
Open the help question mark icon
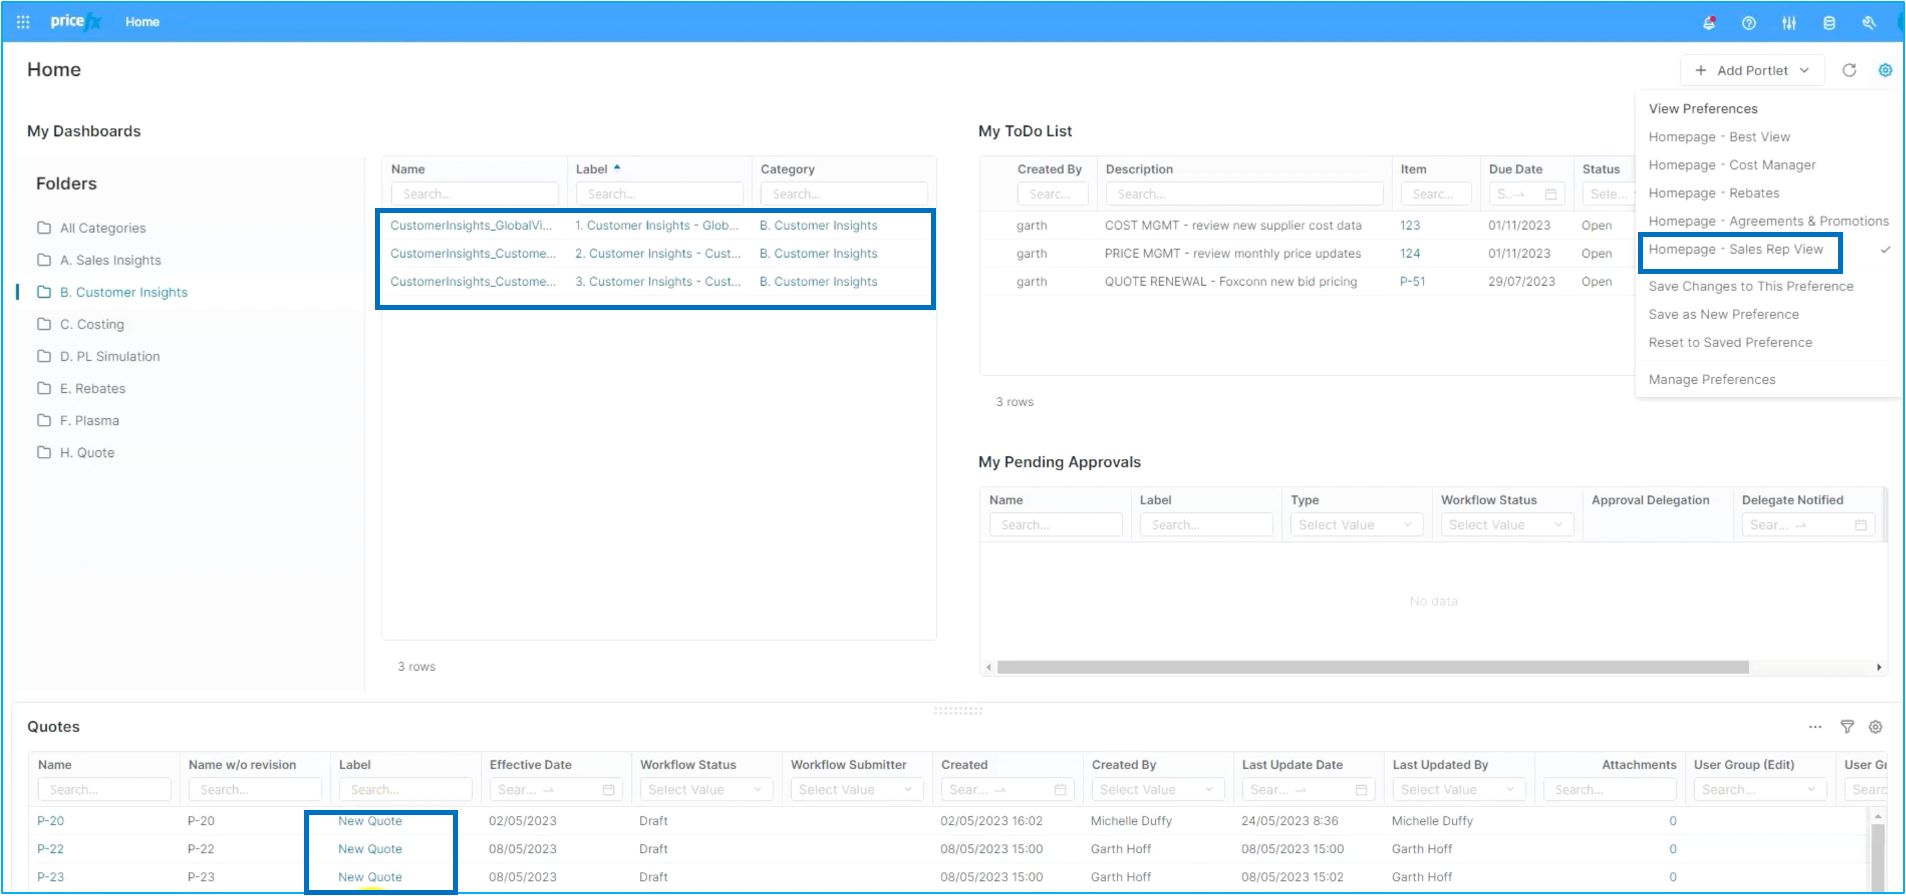[1749, 22]
